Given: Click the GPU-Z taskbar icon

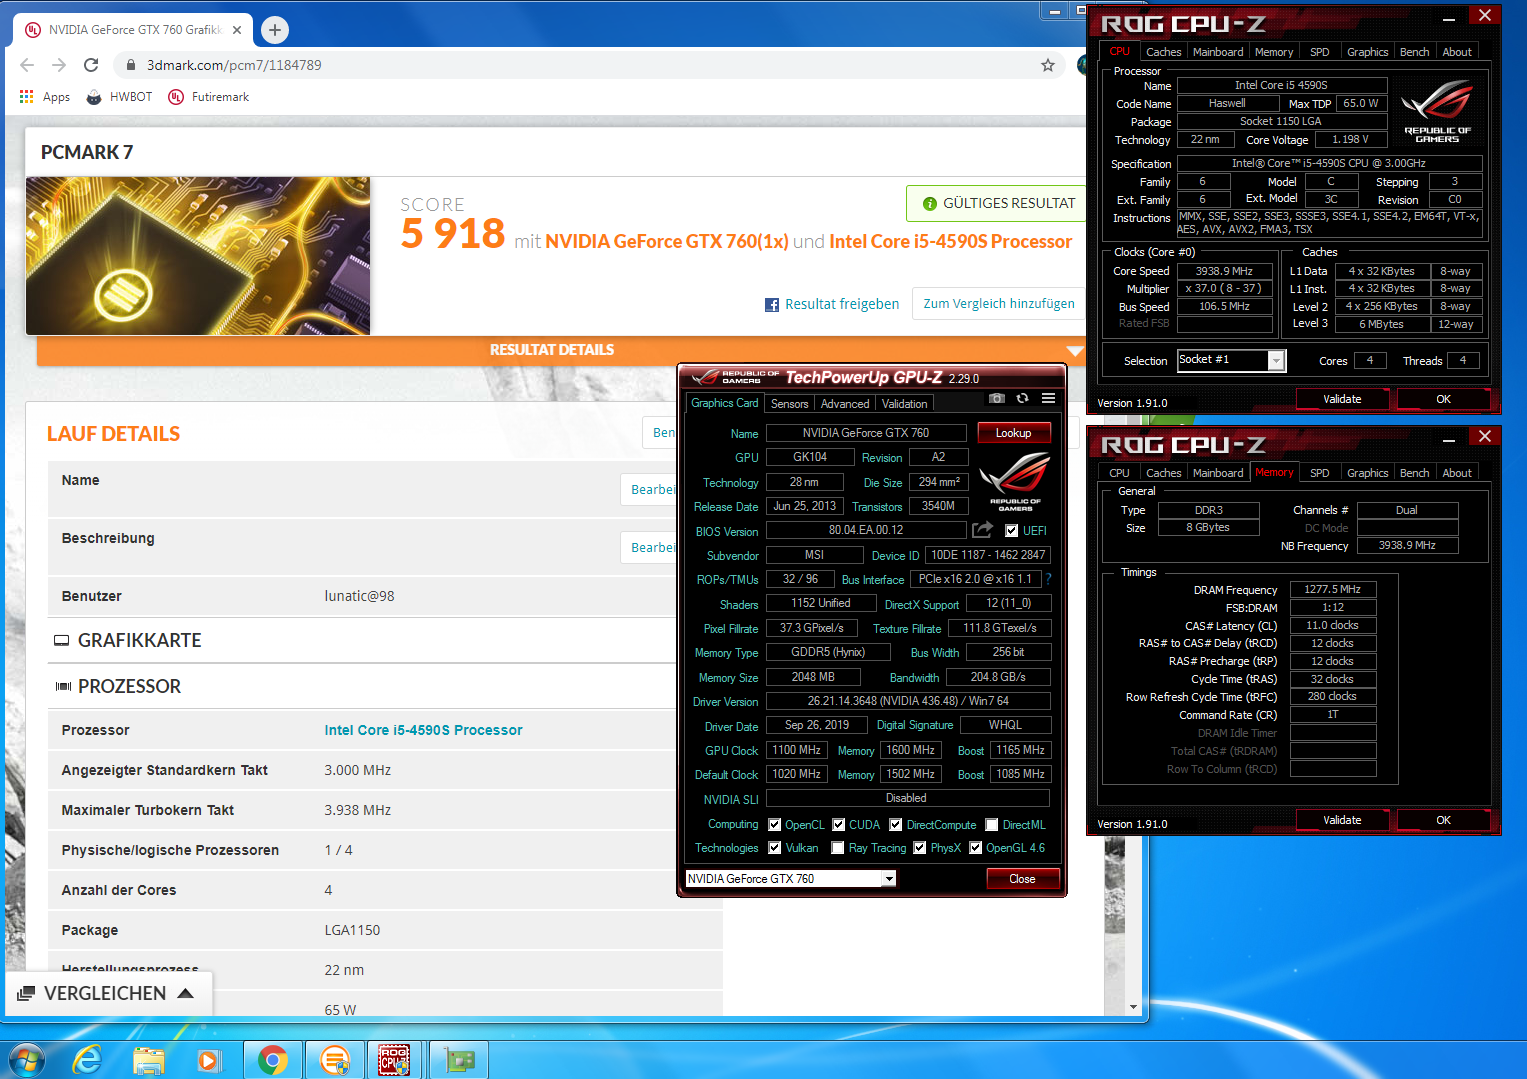Looking at the screenshot, I should pos(459,1060).
